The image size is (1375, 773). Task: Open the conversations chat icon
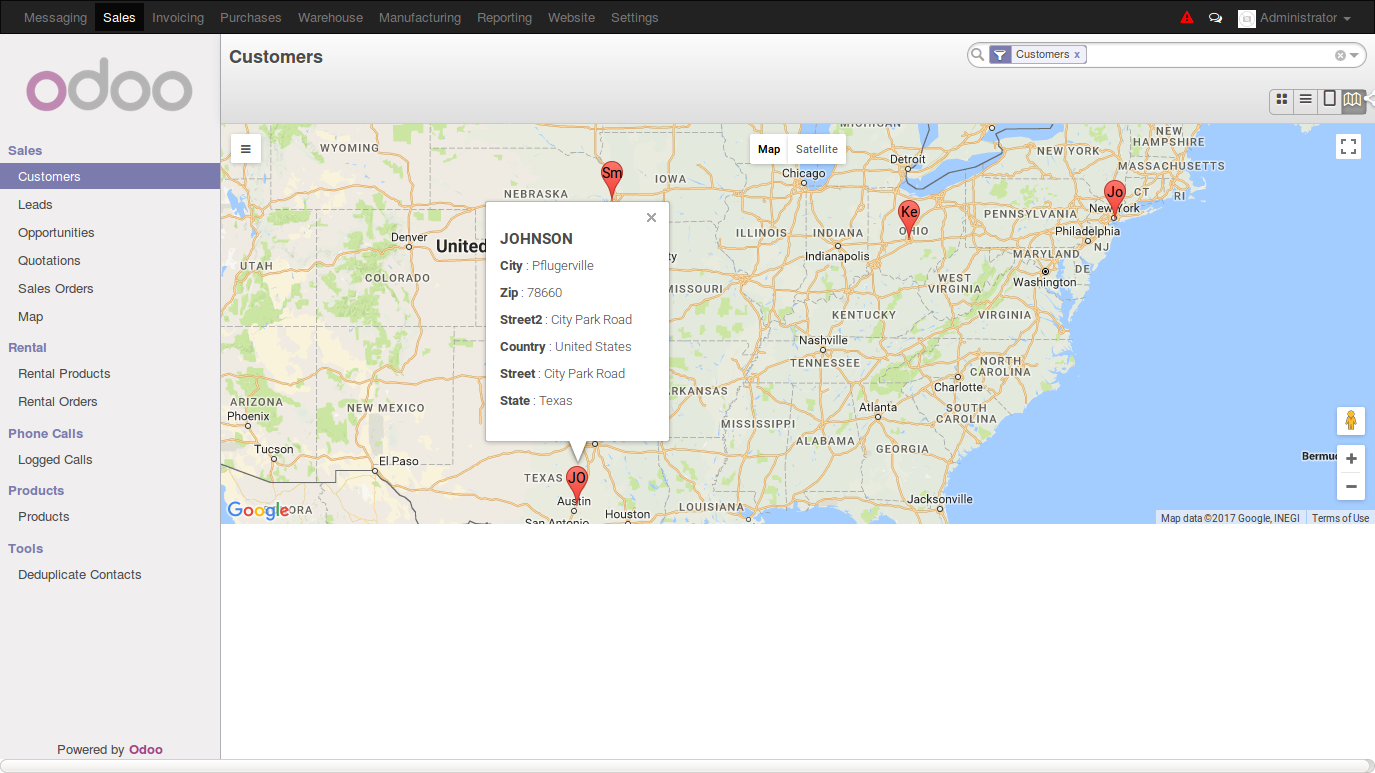1215,18
